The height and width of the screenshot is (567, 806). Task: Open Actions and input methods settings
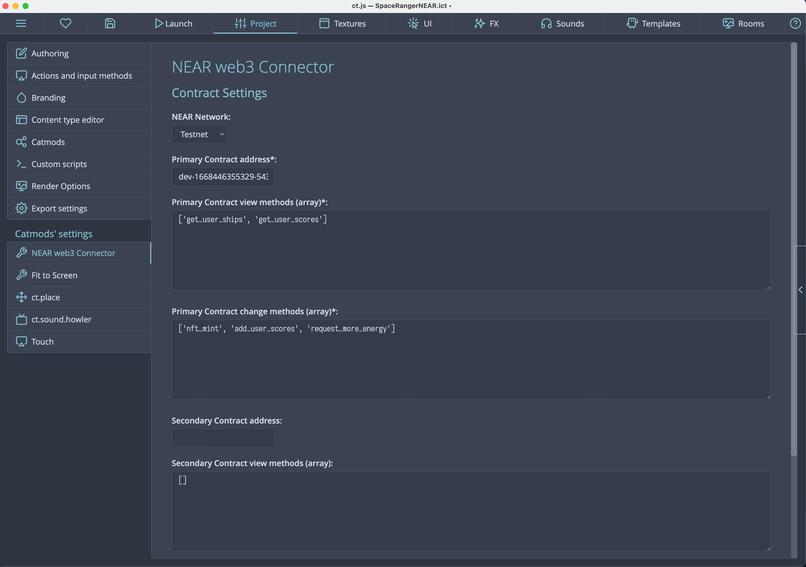tap(79, 76)
